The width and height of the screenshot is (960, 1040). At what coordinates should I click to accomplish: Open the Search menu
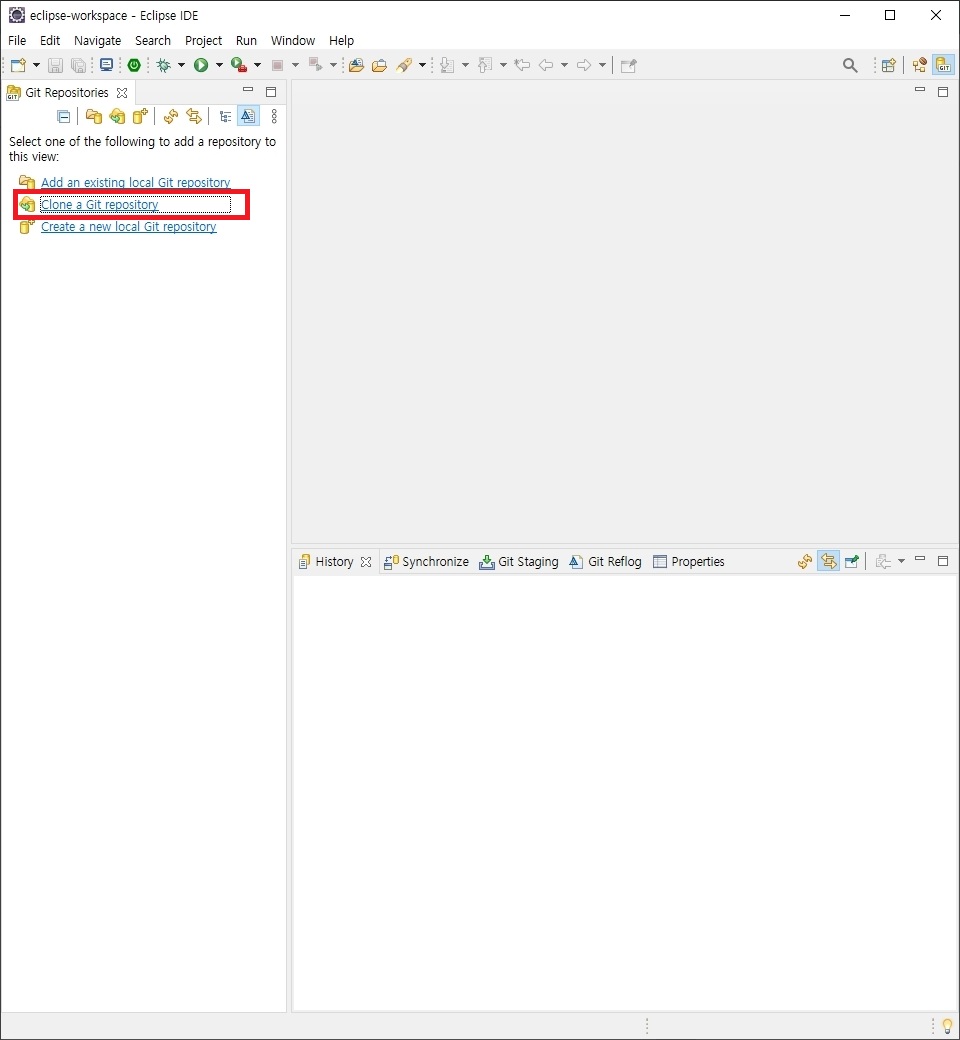pyautogui.click(x=153, y=40)
